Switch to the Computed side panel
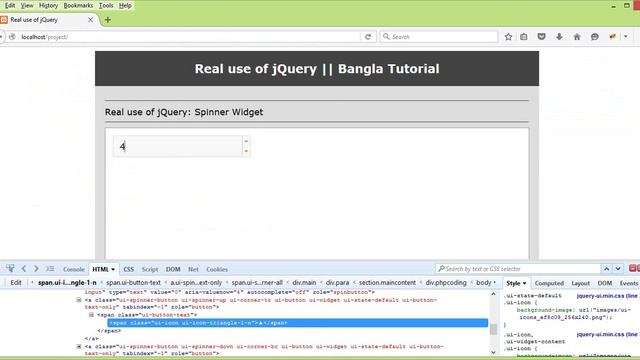The height and width of the screenshot is (360, 640). point(549,283)
